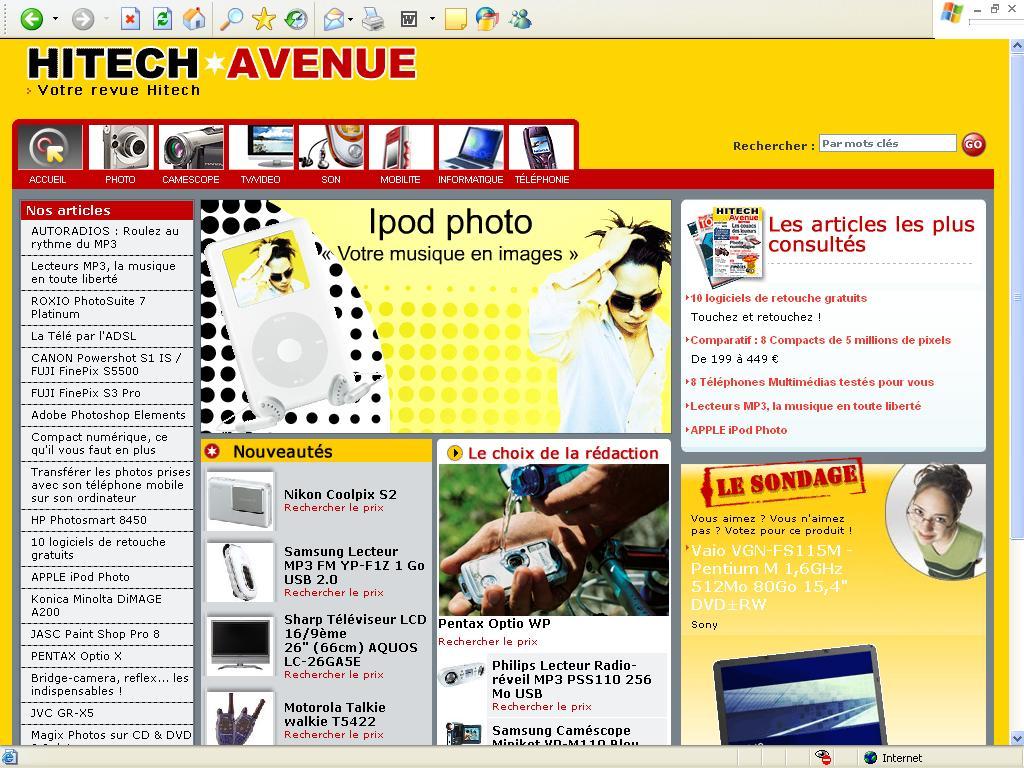Open the PHOTO category tab

pos(120,155)
